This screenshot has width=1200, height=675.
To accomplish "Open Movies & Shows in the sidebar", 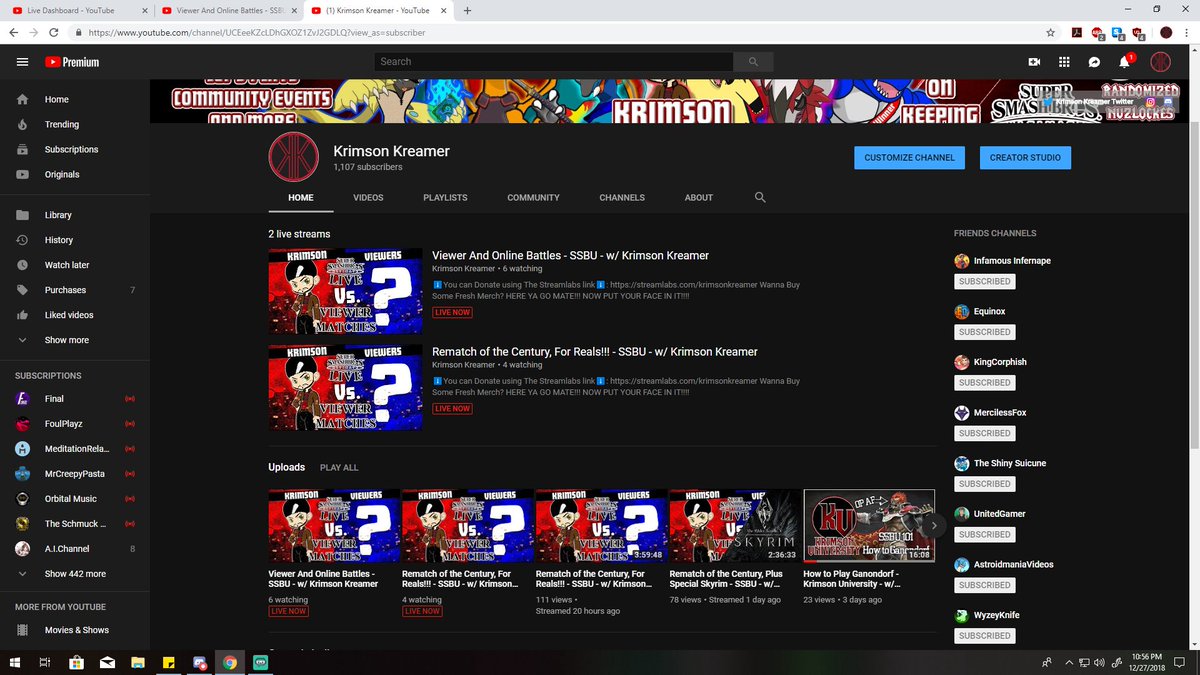I will (x=75, y=630).
